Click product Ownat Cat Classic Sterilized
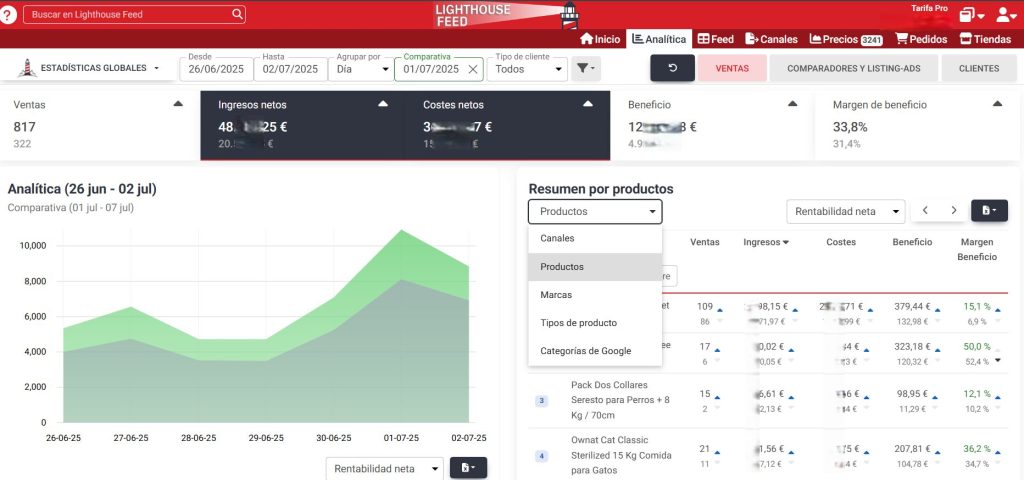1024x480 pixels. pos(621,456)
